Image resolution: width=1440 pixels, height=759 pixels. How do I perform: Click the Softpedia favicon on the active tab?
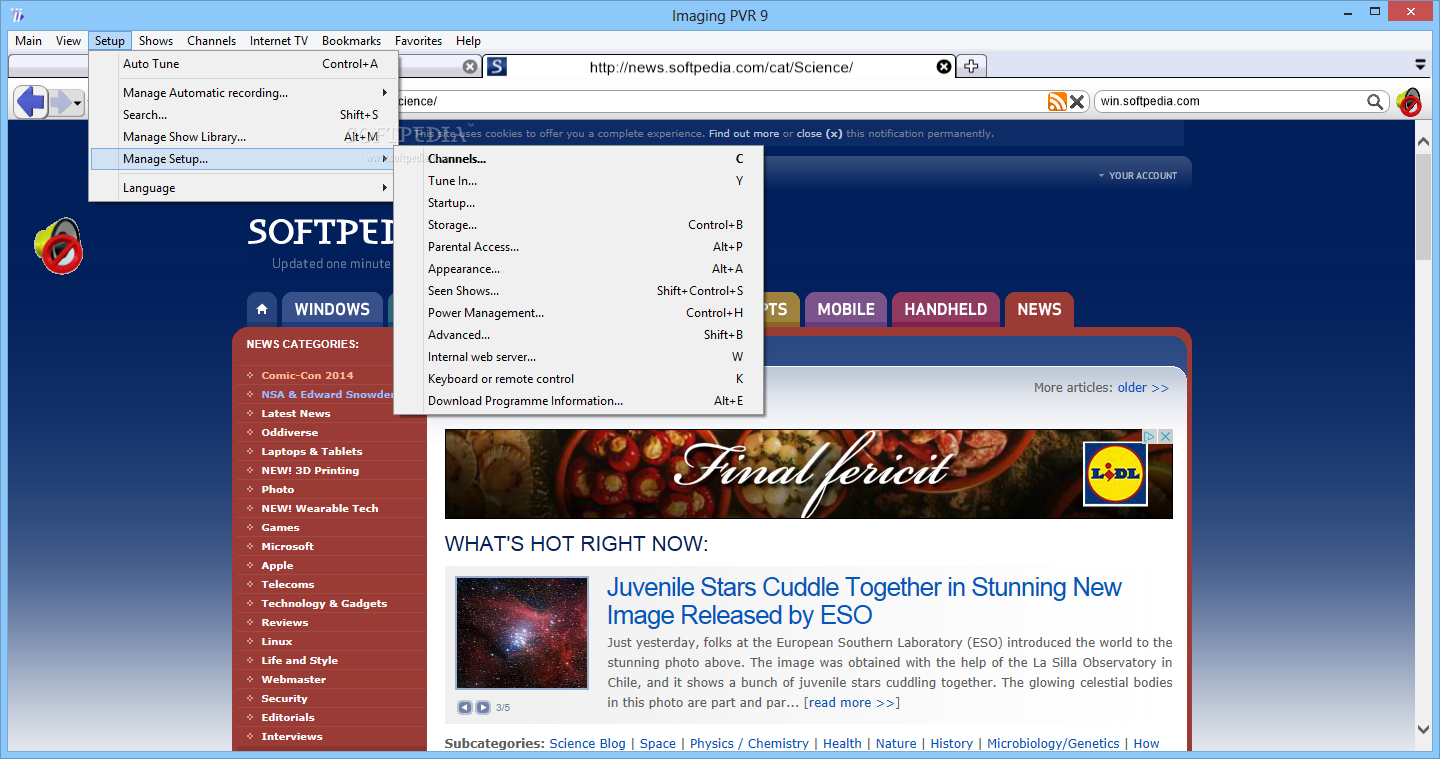tap(496, 67)
